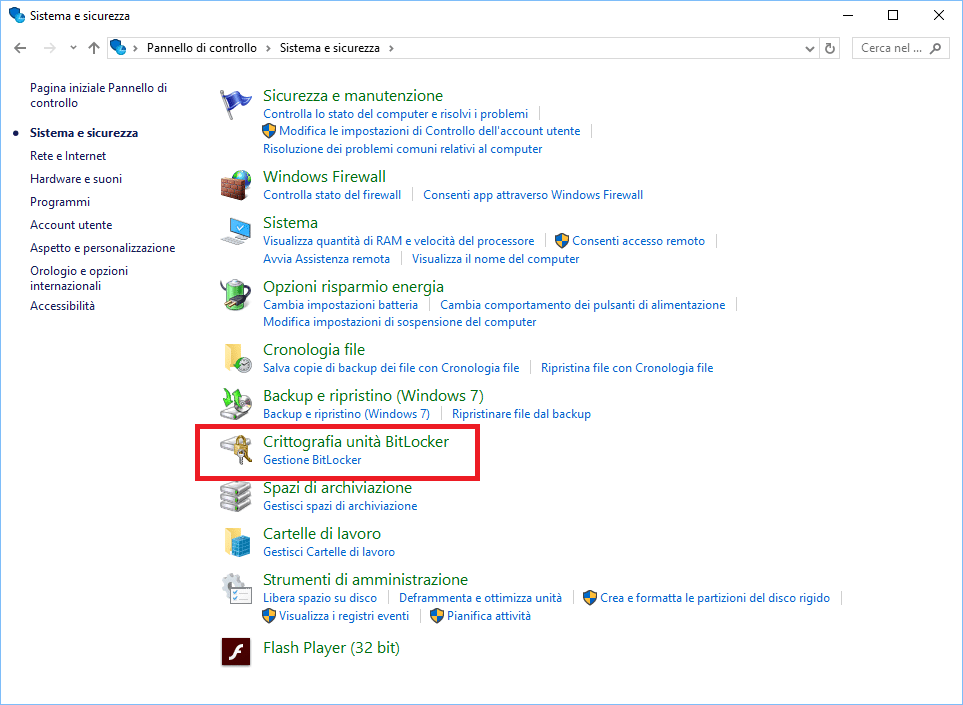
Task: Click Gestisci Cartelle di lavoro
Action: (x=329, y=552)
